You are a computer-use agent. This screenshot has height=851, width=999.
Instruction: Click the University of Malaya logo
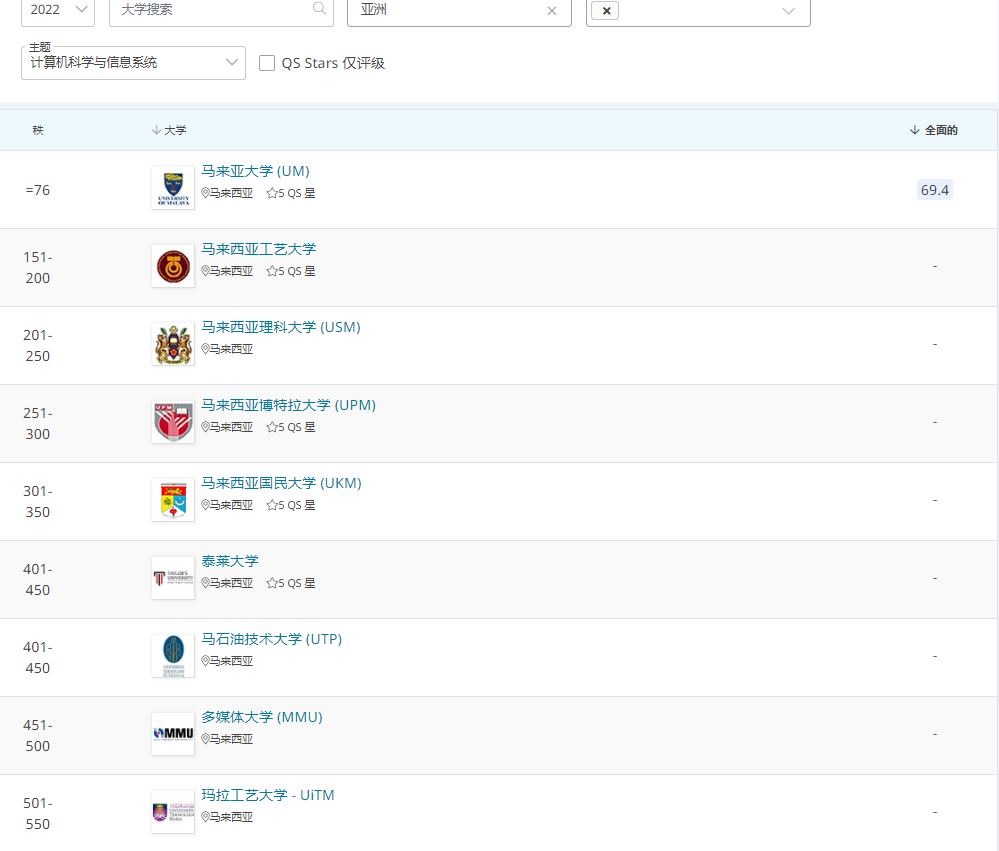pos(173,188)
